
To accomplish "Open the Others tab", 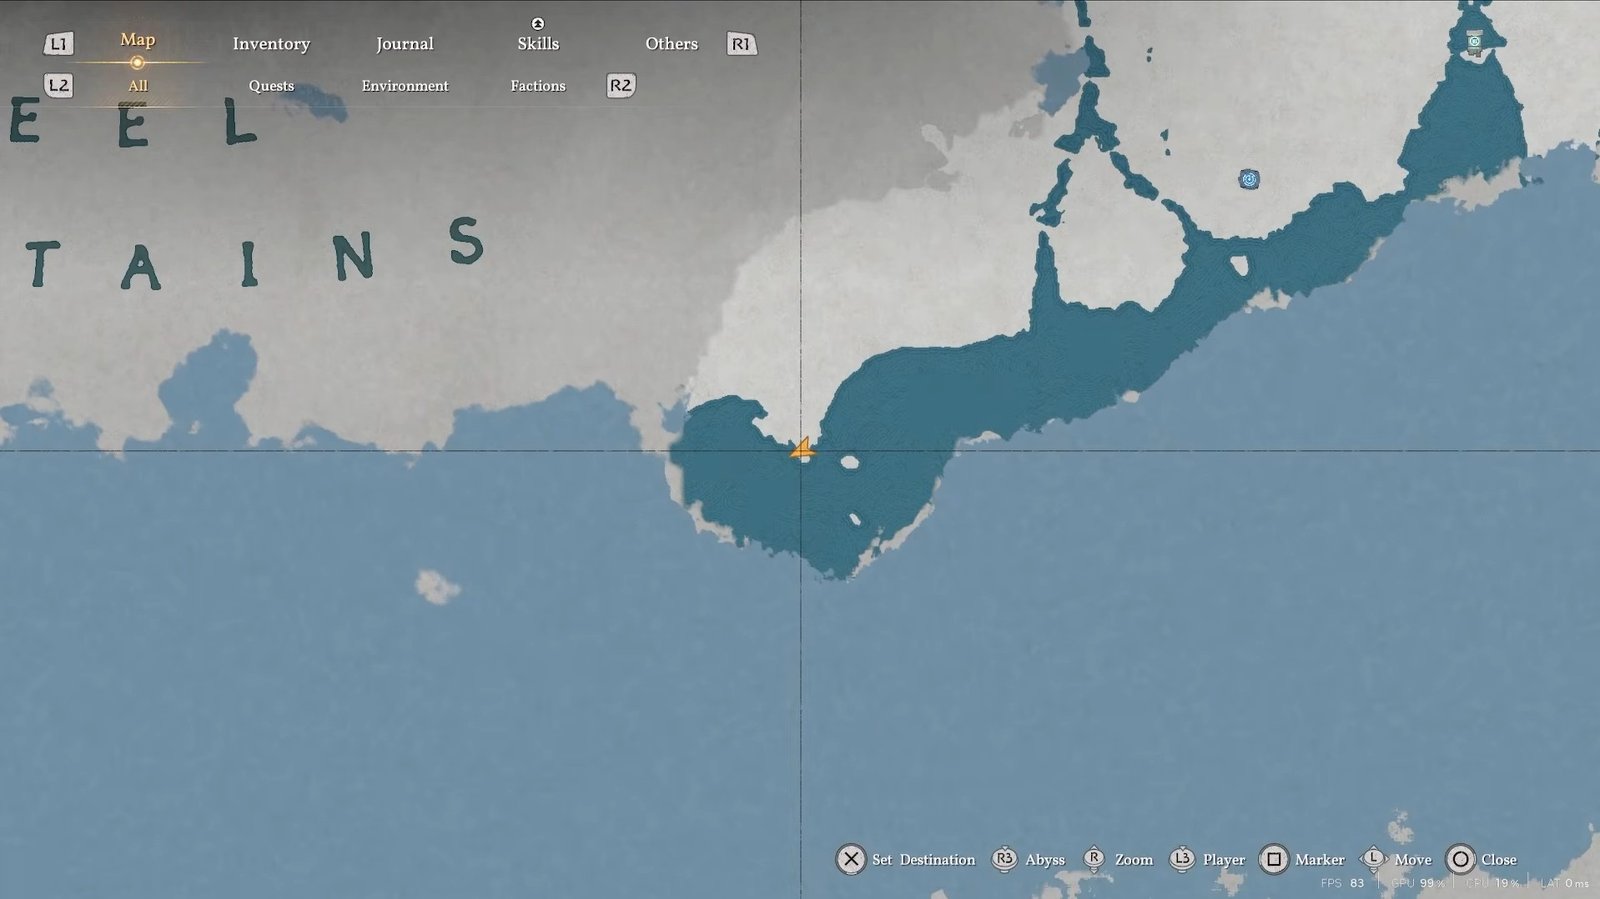I will (x=671, y=44).
